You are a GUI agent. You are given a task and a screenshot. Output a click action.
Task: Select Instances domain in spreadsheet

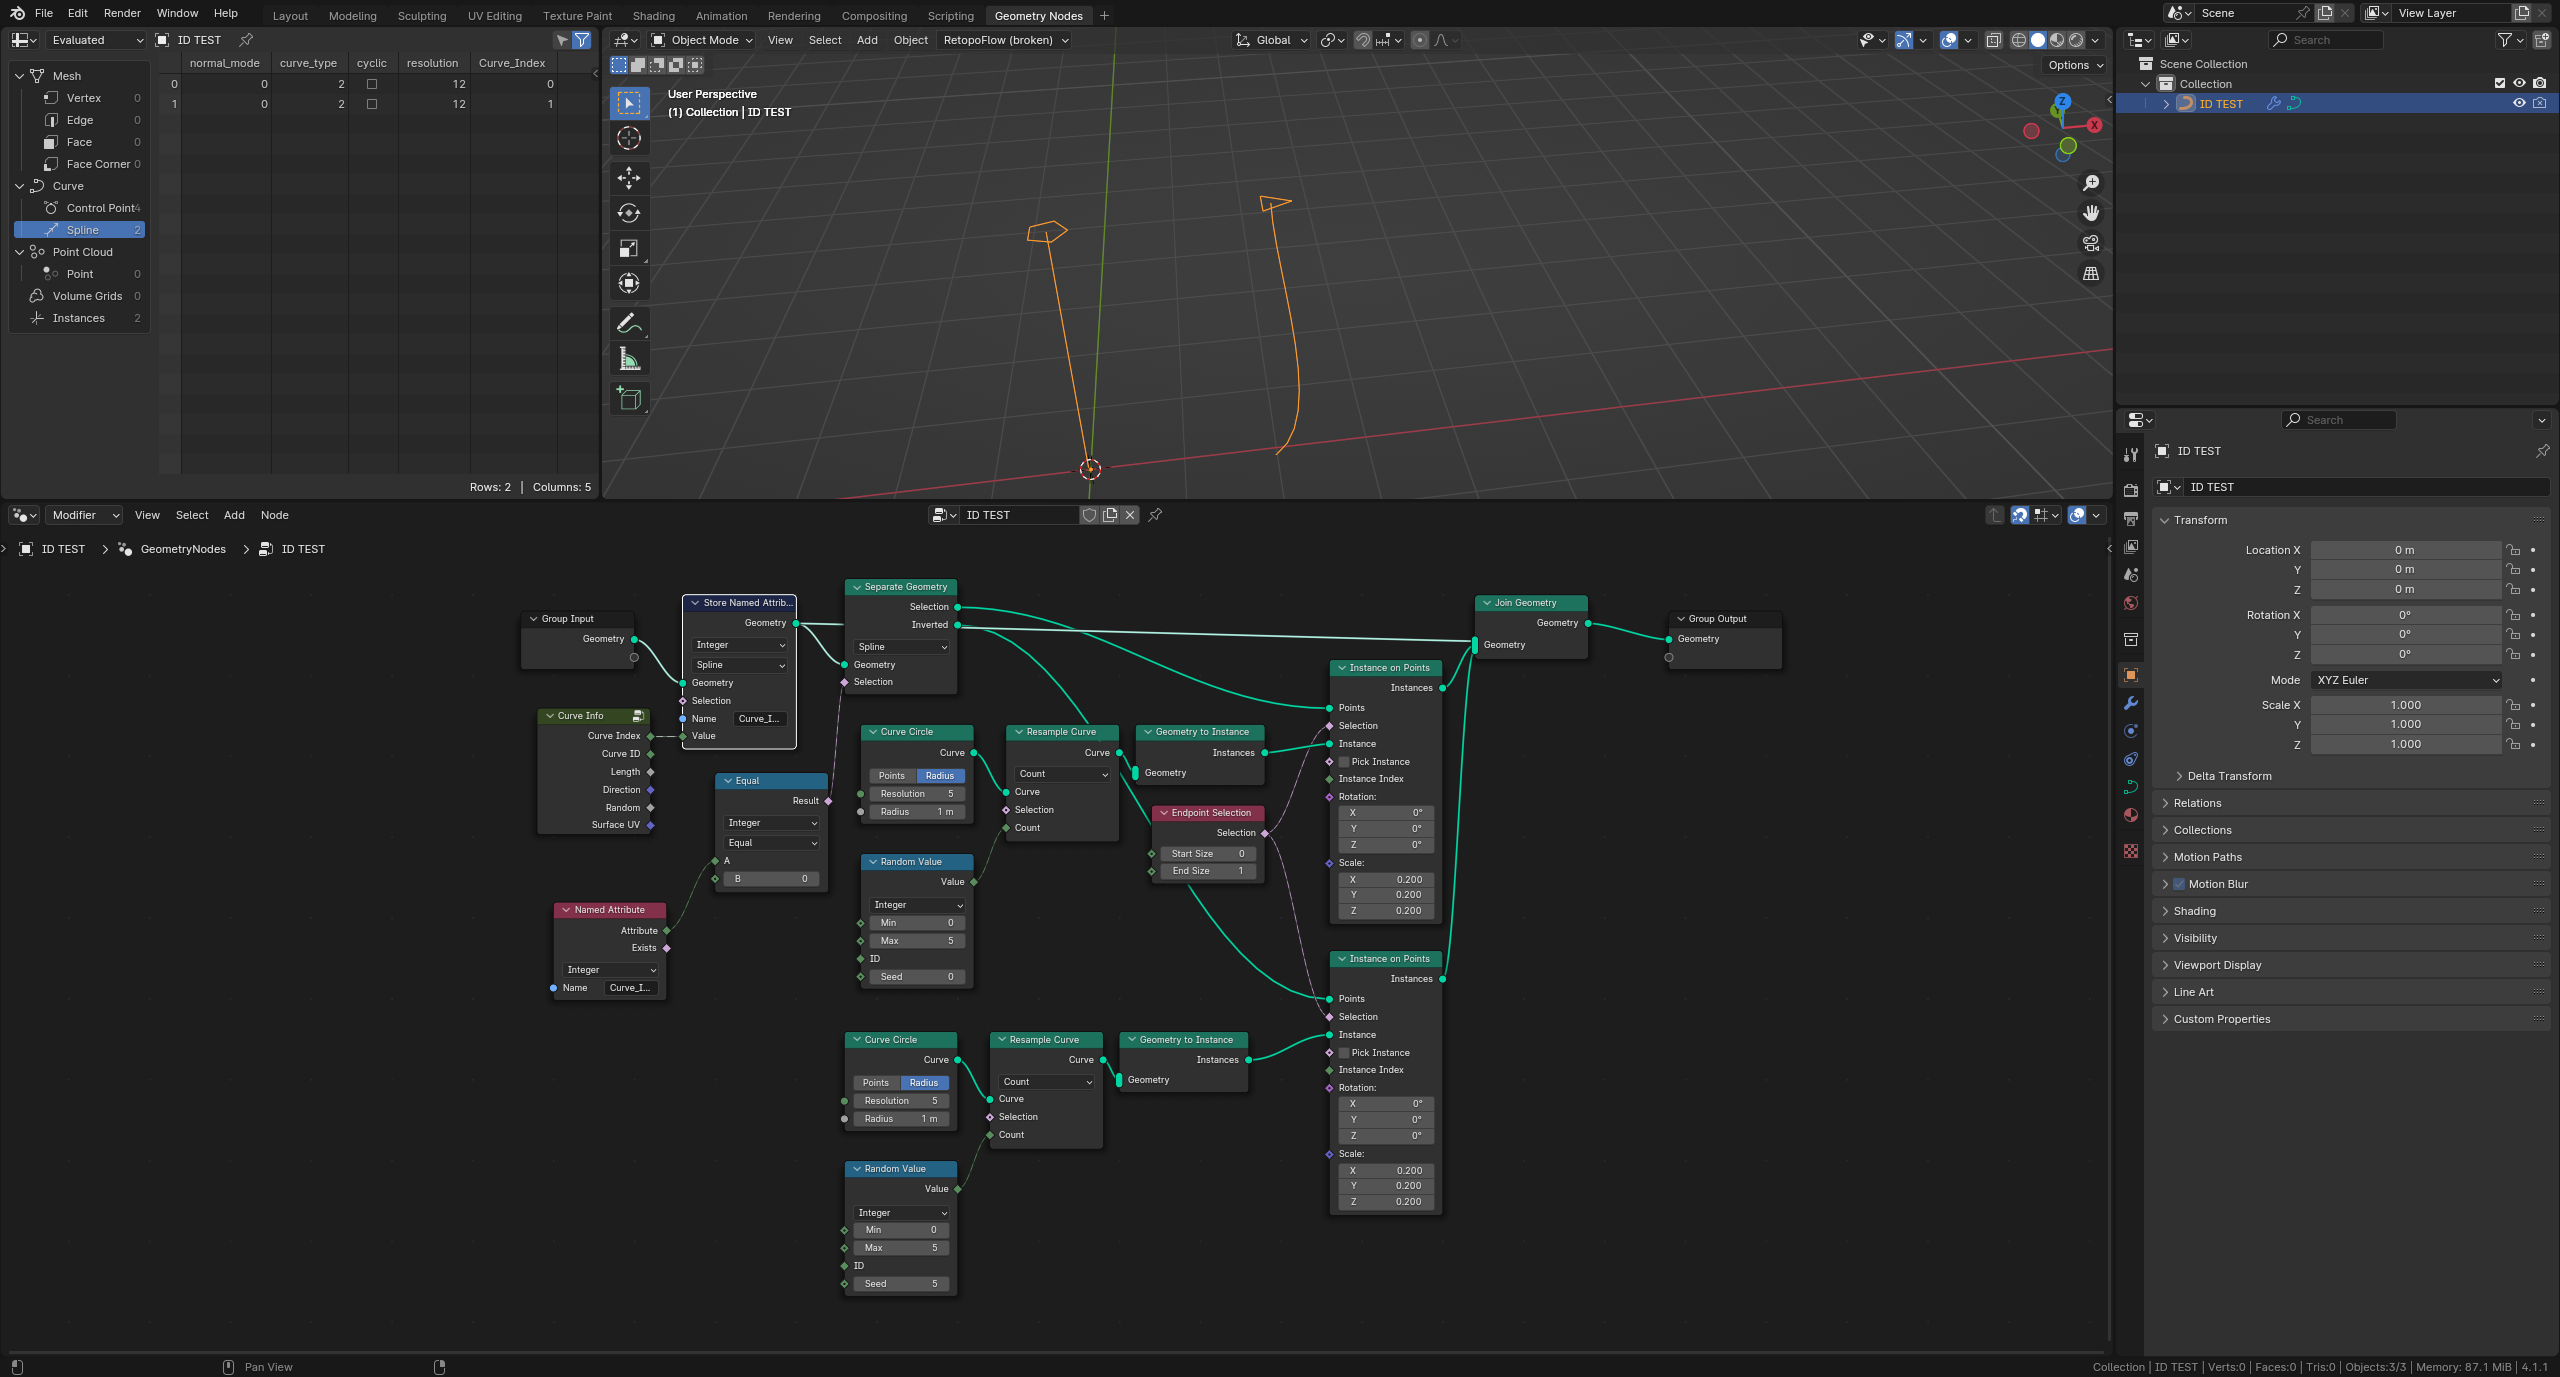79,318
